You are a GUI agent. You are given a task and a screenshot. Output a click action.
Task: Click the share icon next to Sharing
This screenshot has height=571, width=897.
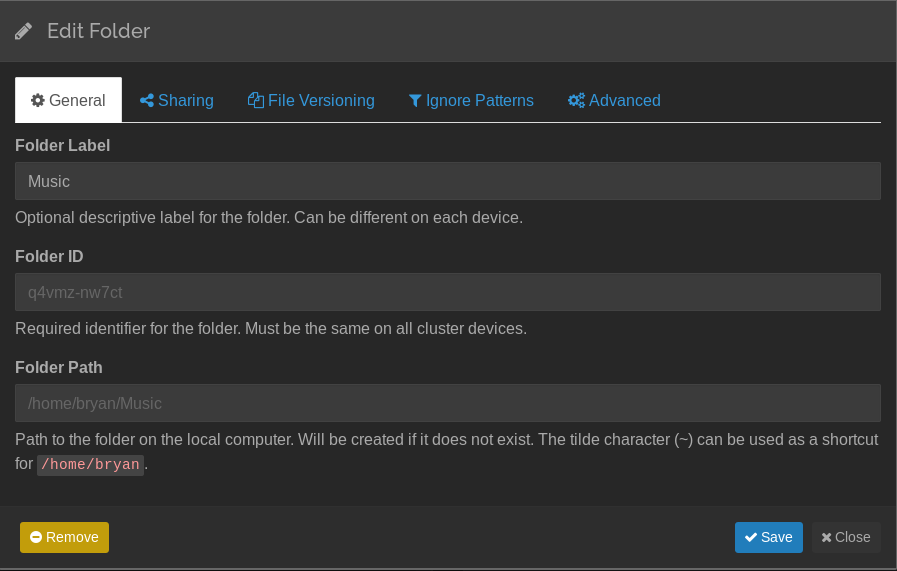147,100
